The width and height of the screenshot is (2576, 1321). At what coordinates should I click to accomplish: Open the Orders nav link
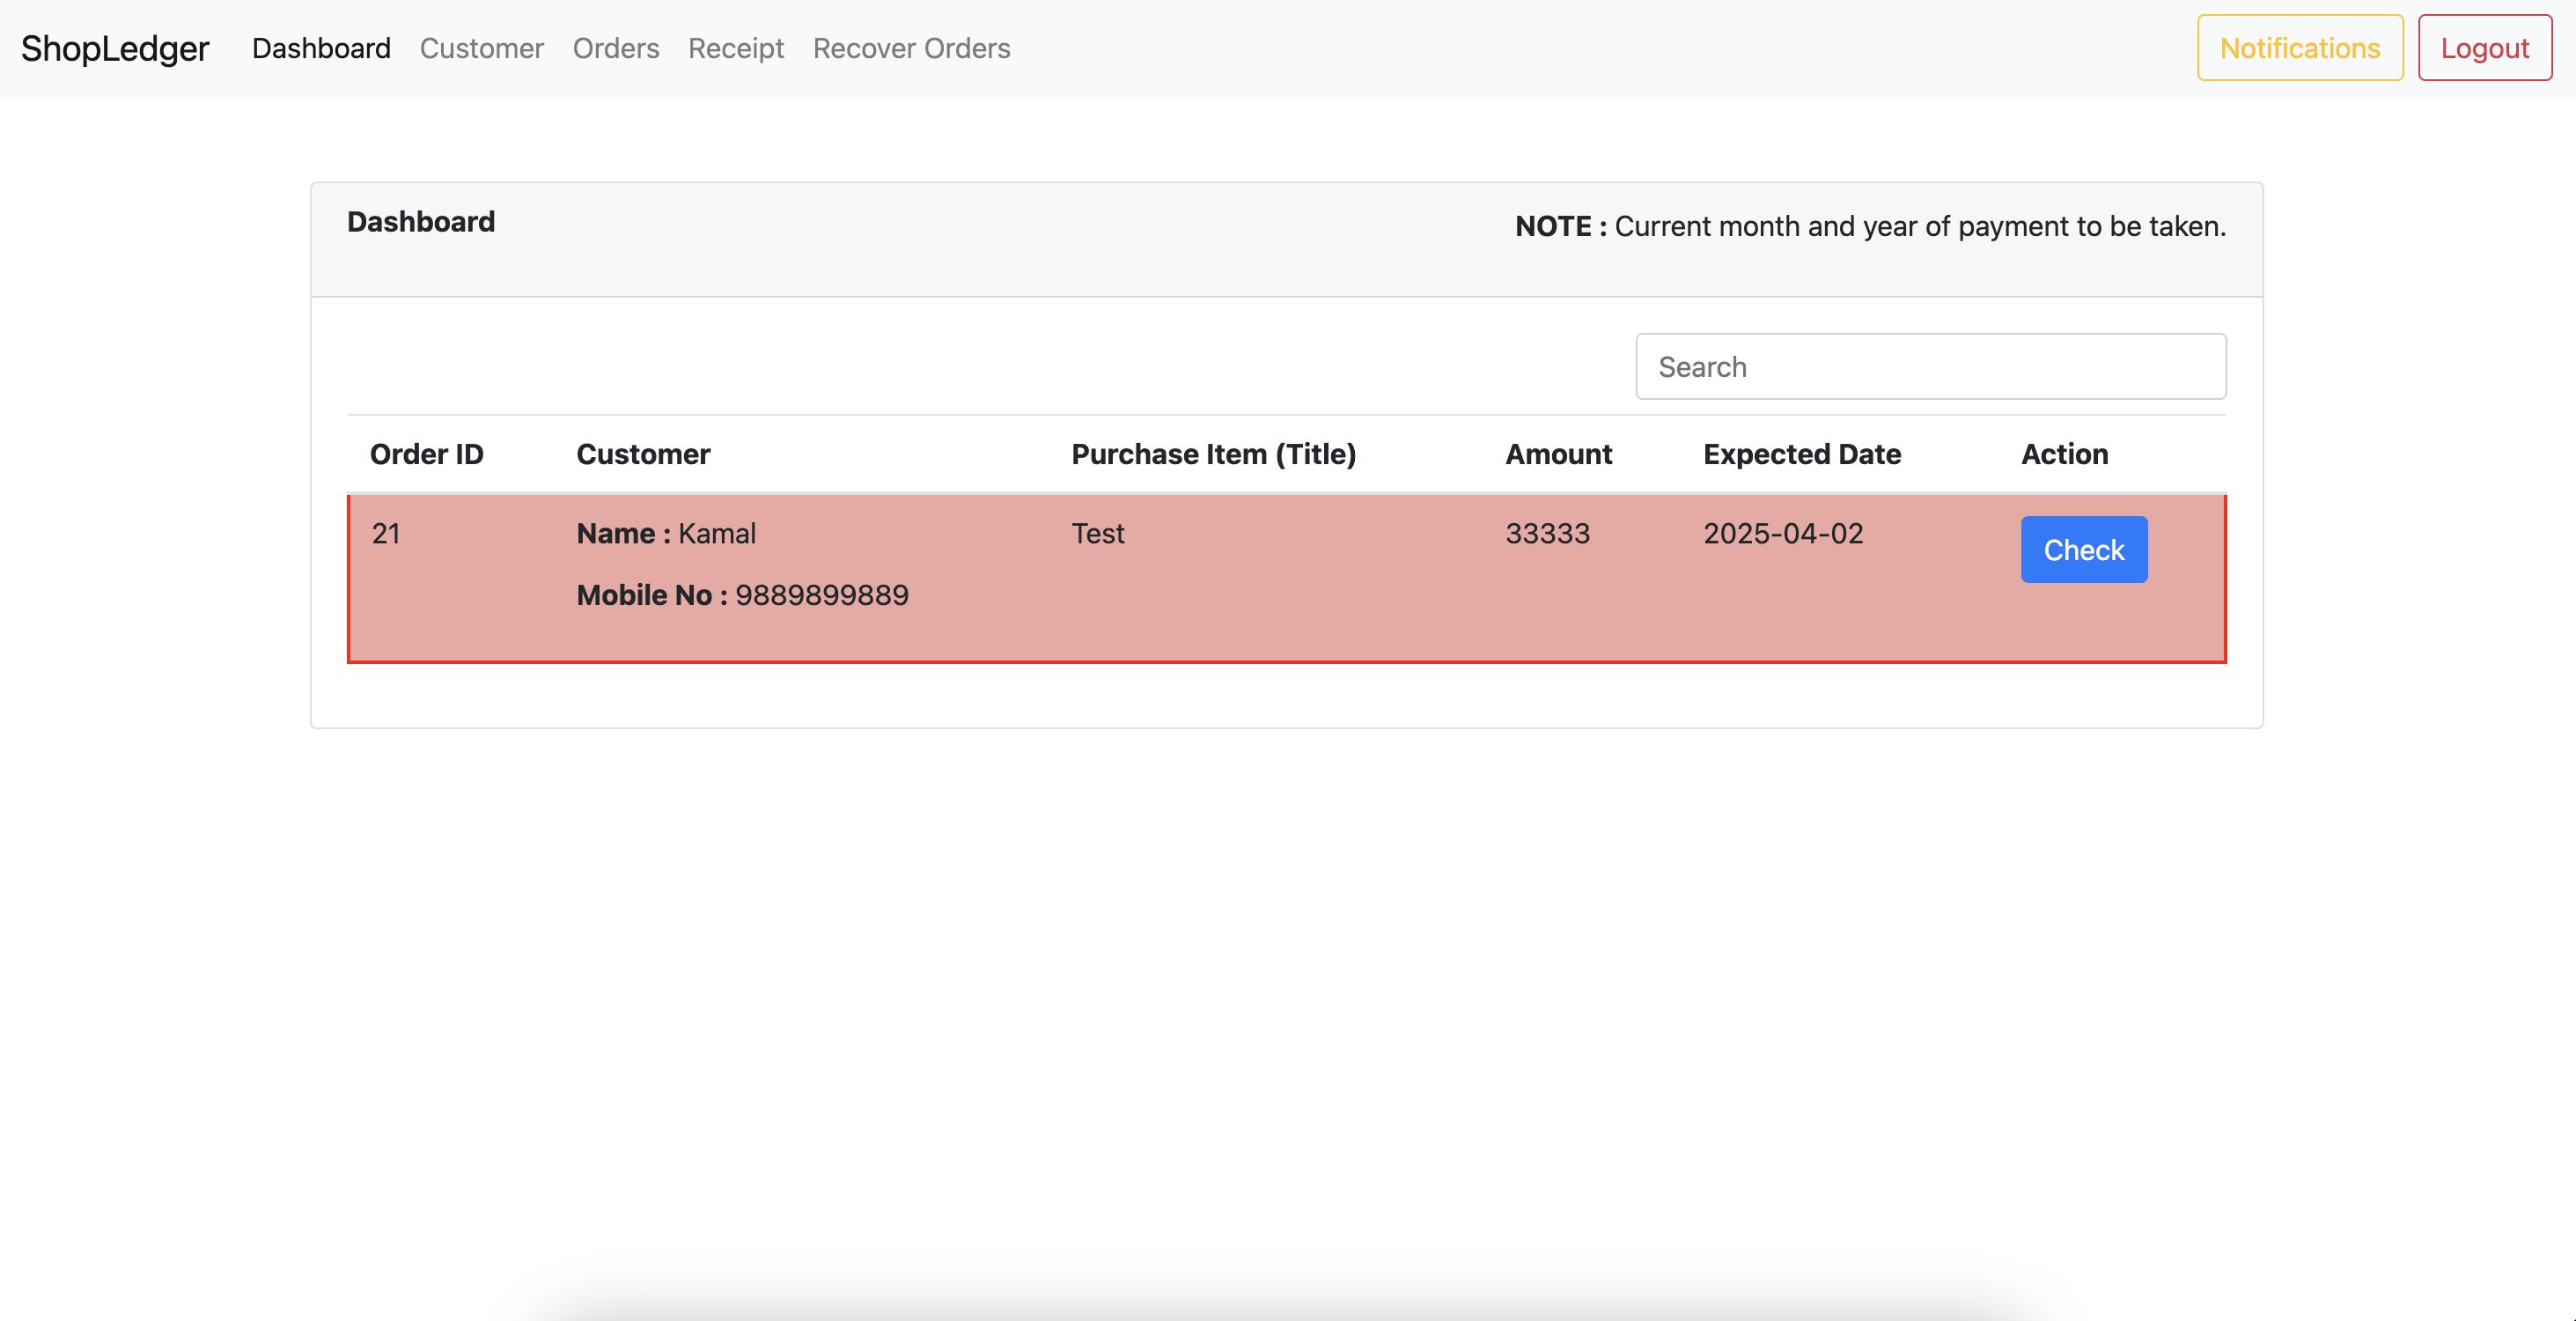(x=615, y=48)
